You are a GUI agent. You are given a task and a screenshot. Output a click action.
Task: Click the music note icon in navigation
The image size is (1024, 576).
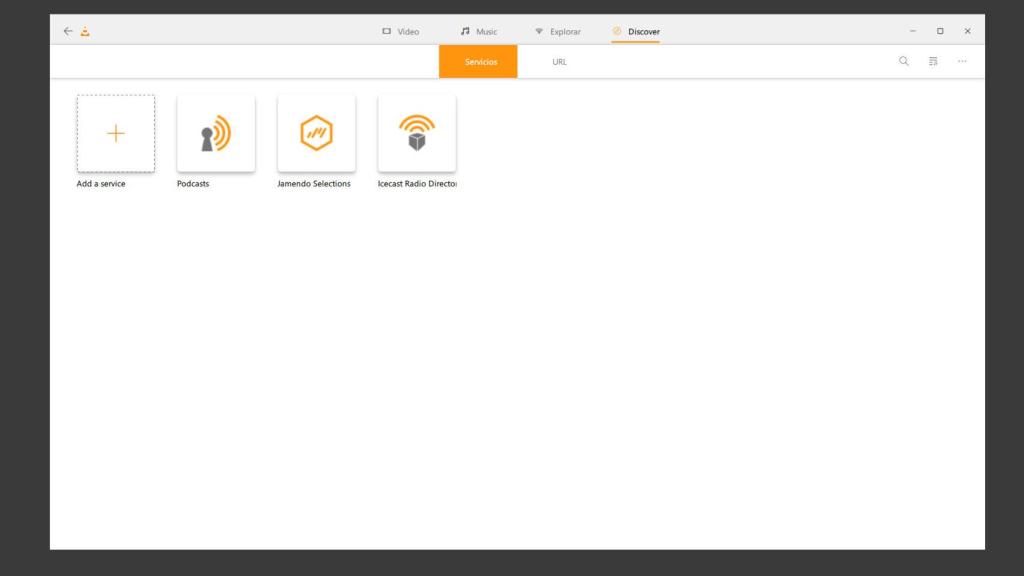467,31
